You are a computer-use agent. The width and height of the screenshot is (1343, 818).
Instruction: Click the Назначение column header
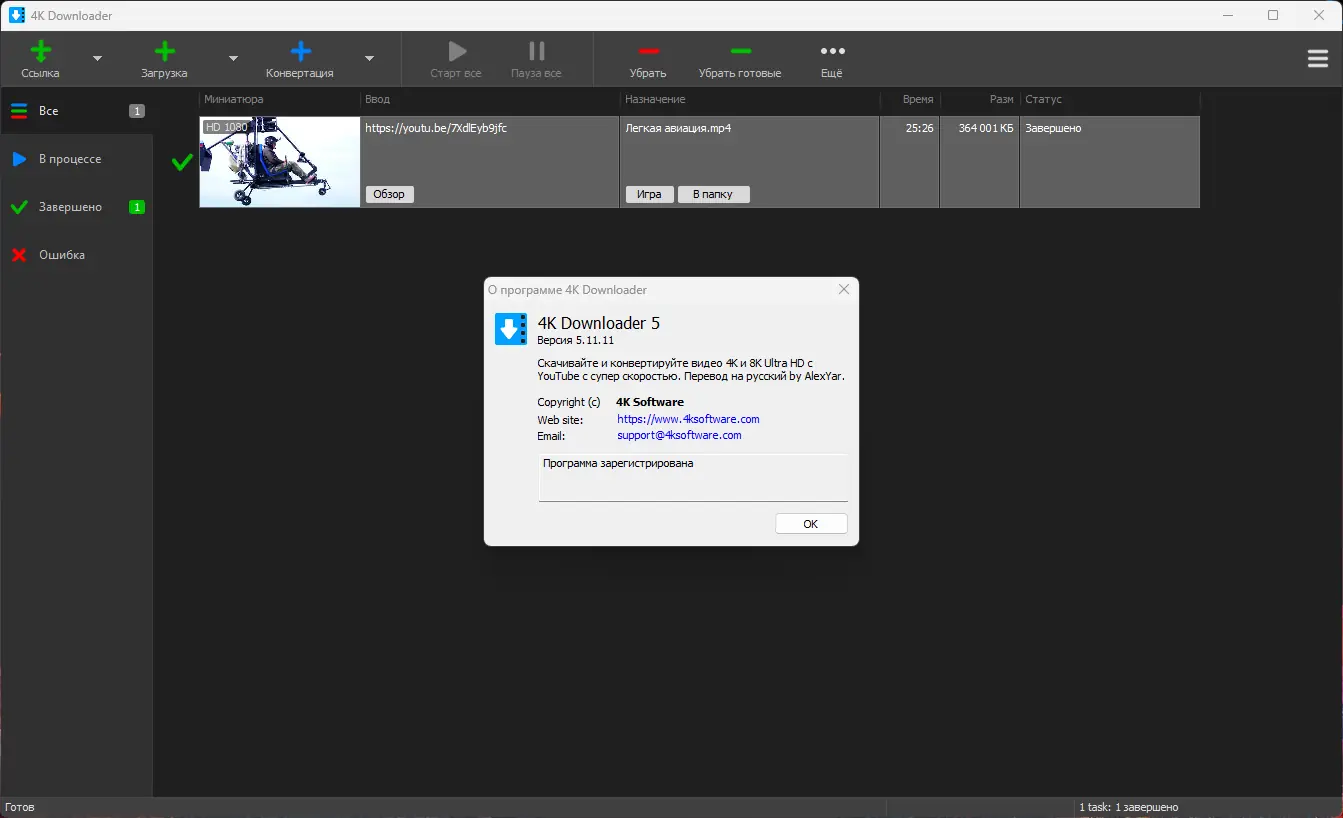pyautogui.click(x=750, y=99)
